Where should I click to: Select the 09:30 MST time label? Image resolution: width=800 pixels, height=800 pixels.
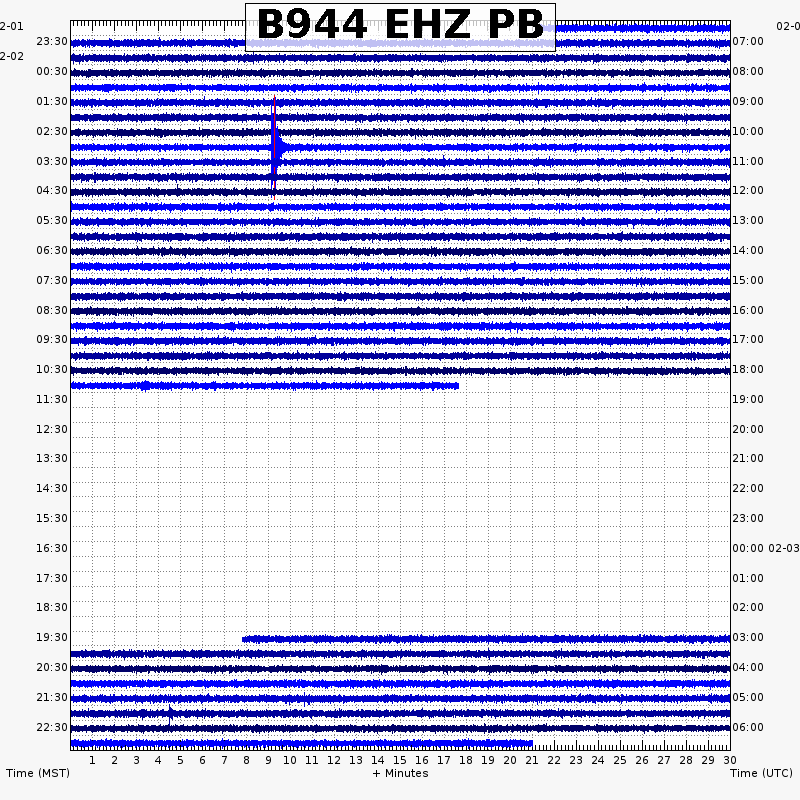[52, 339]
